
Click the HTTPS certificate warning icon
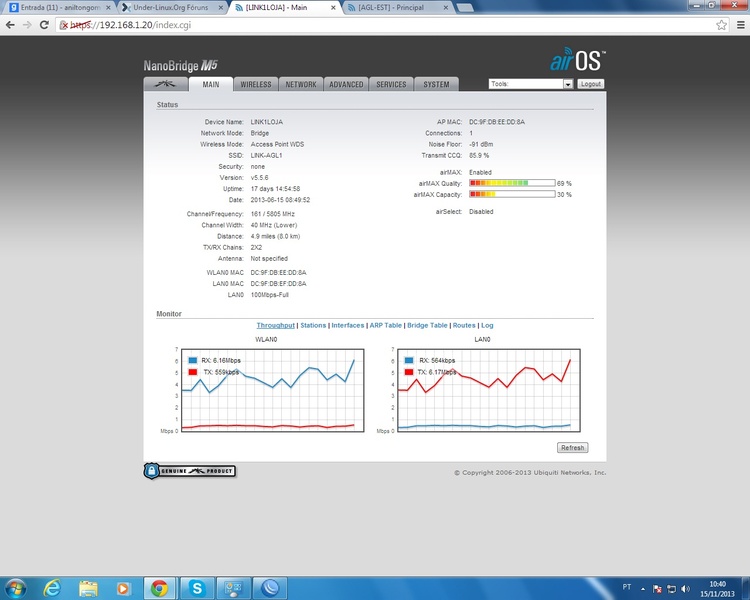coord(64,25)
